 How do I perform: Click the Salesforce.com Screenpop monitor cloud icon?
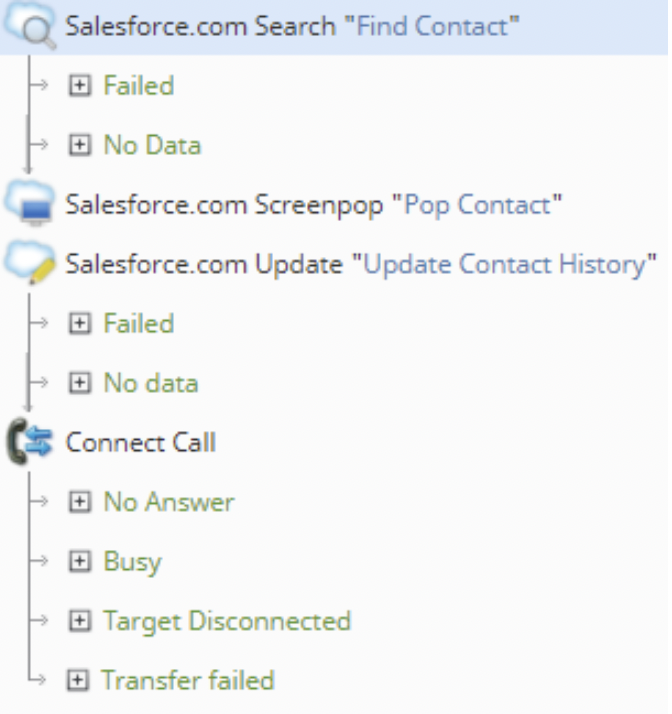30,203
